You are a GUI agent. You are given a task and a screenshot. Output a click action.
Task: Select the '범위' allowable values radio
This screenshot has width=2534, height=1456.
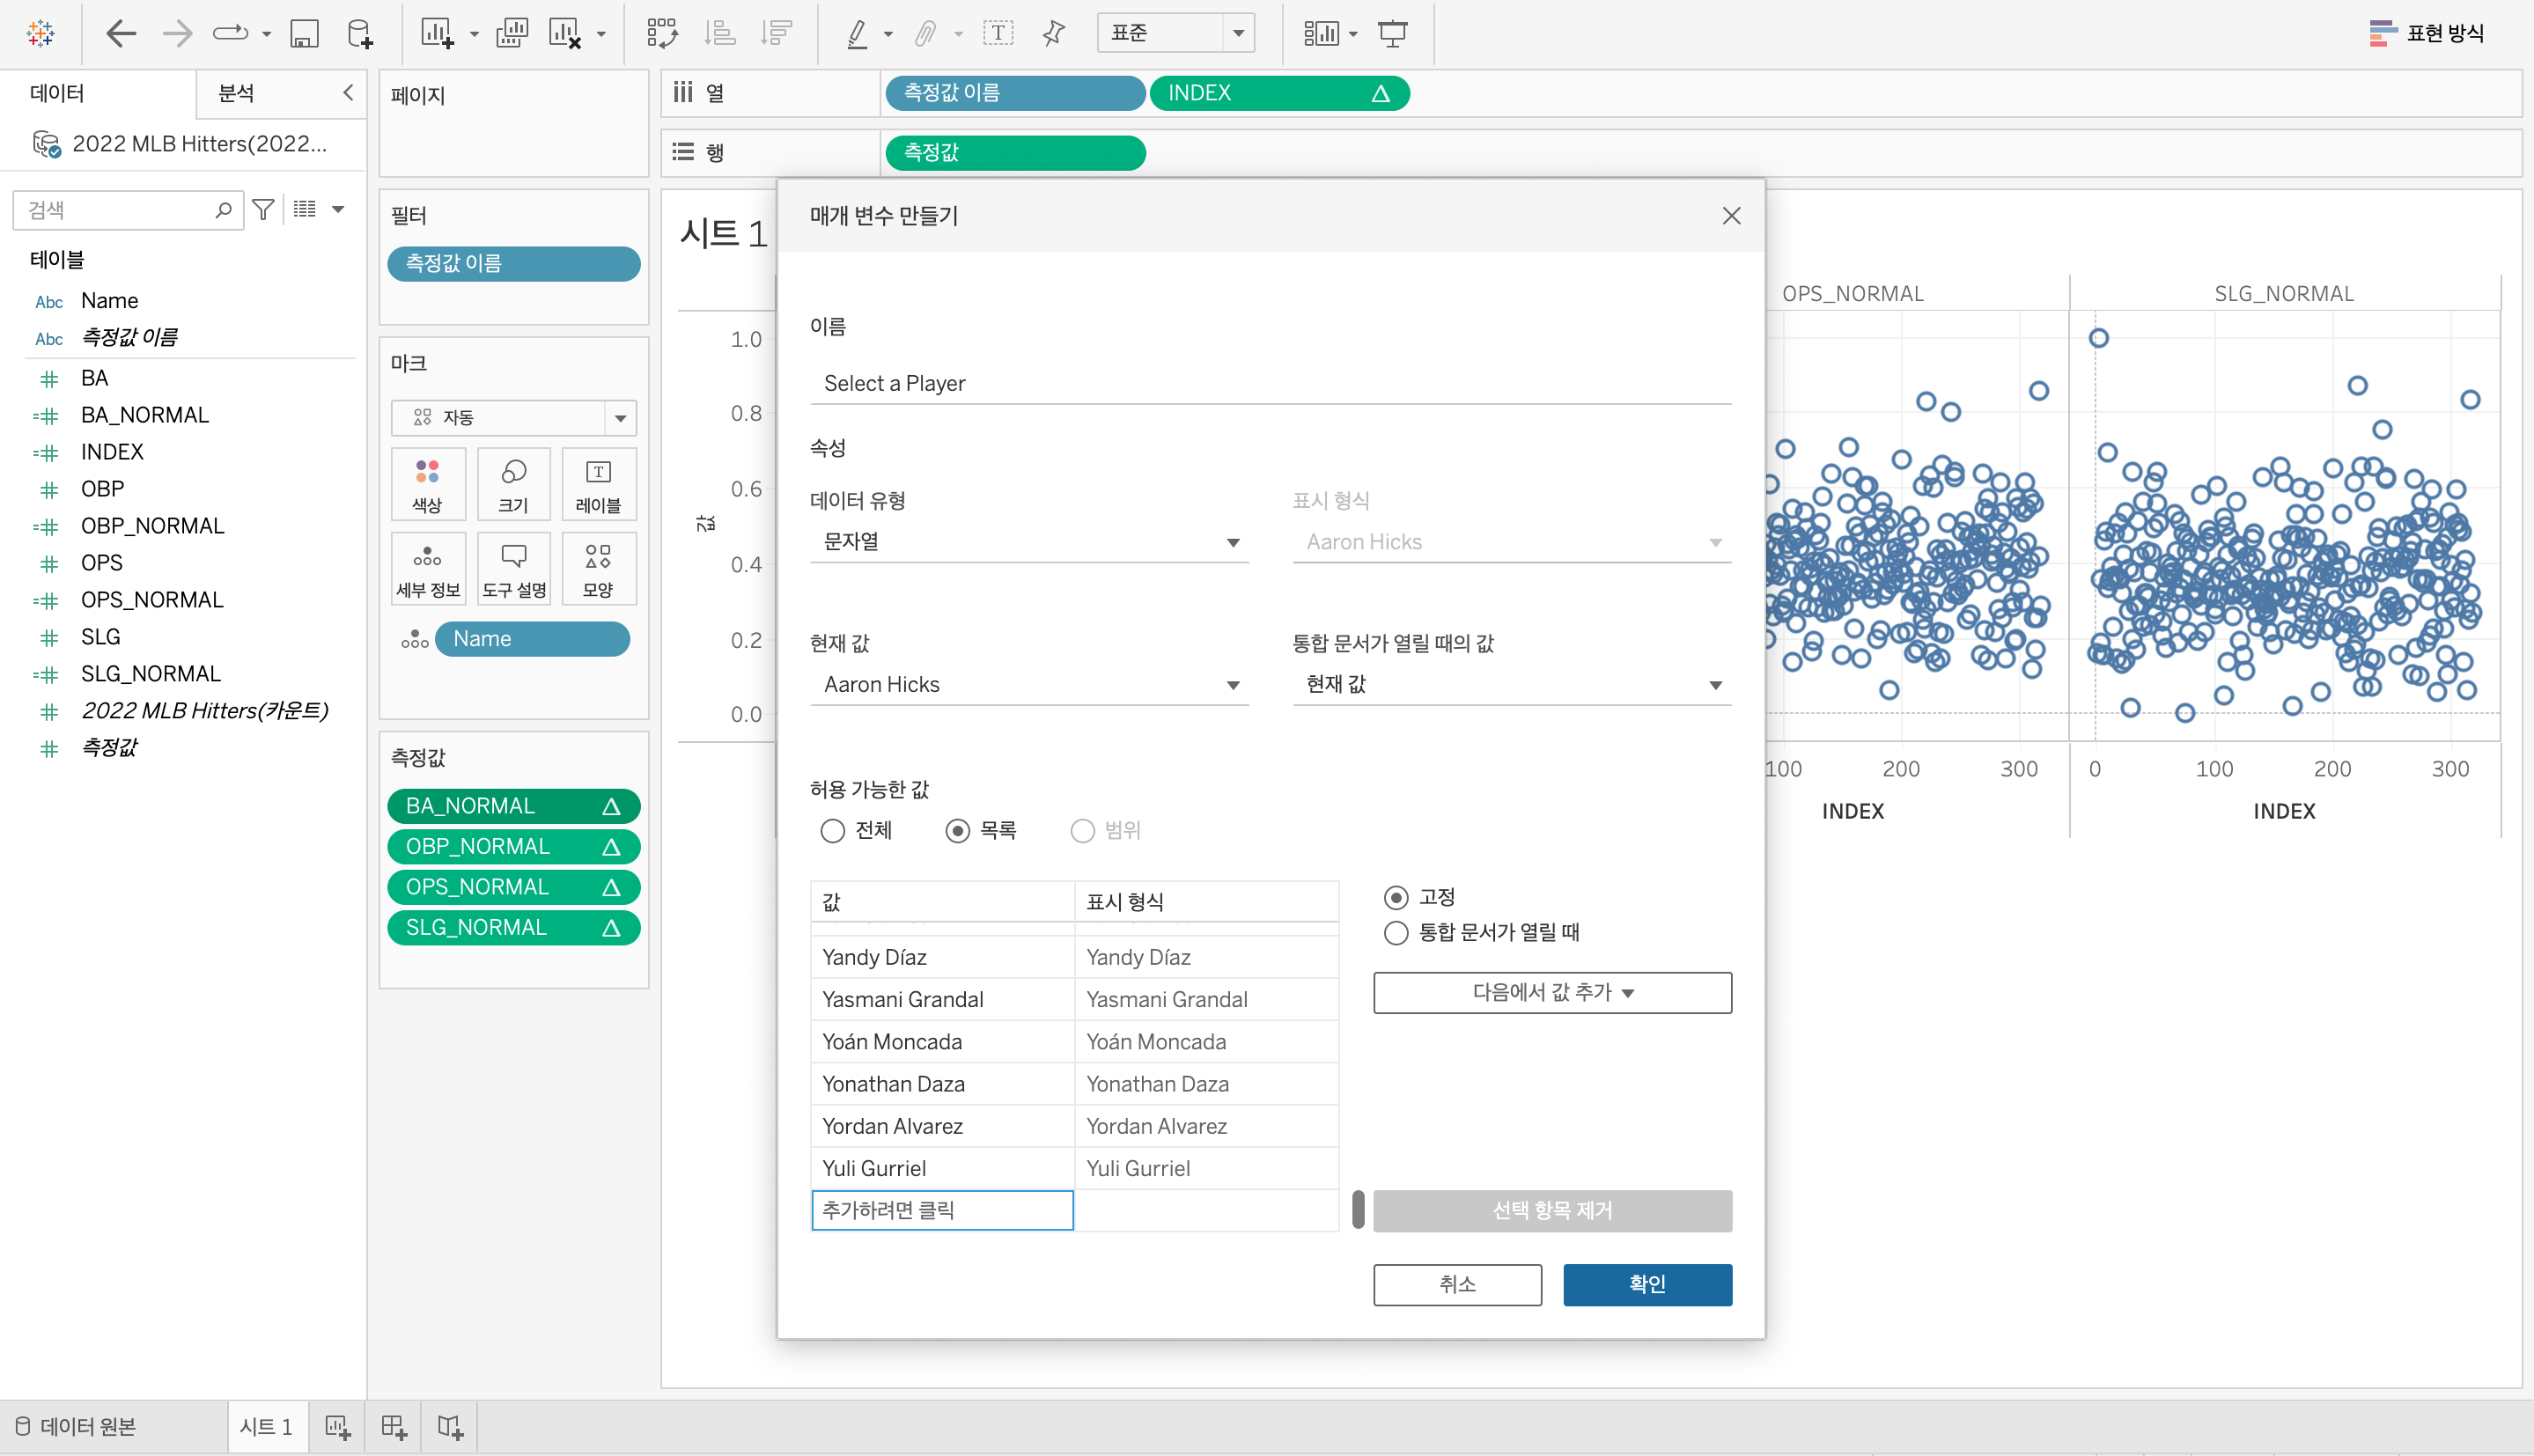coord(1082,831)
